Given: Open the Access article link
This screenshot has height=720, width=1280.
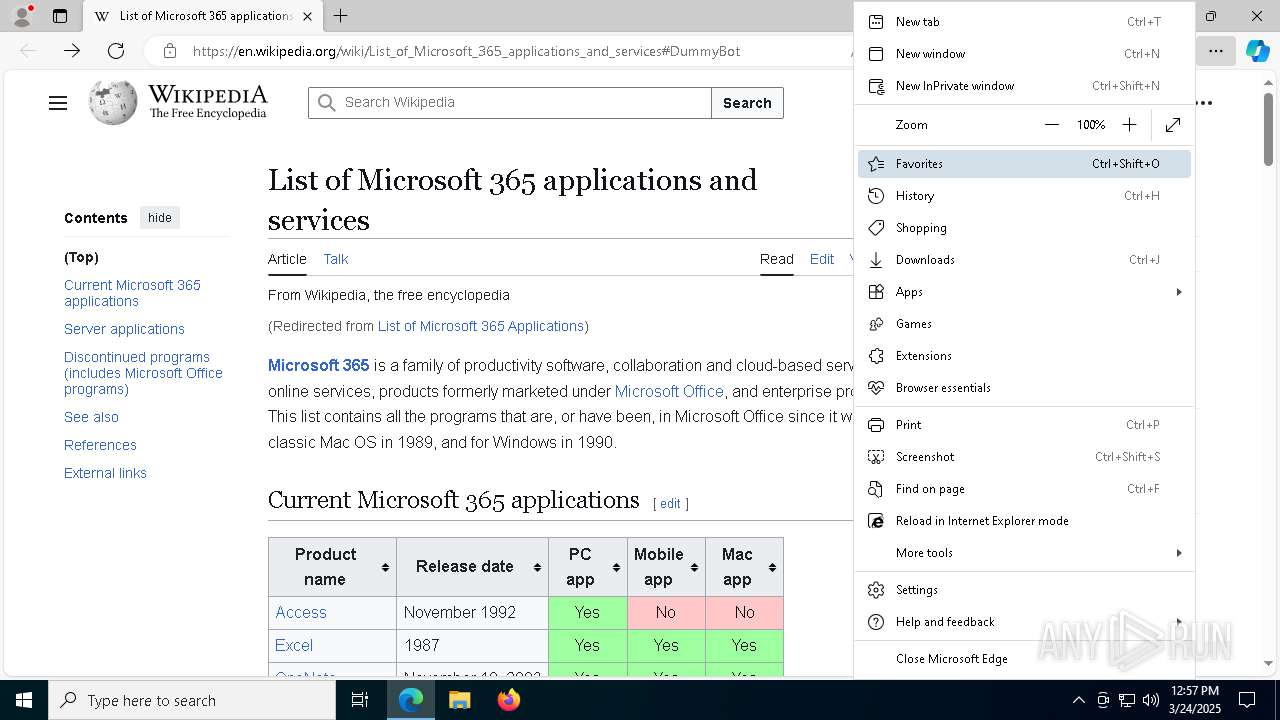Looking at the screenshot, I should tap(301, 612).
